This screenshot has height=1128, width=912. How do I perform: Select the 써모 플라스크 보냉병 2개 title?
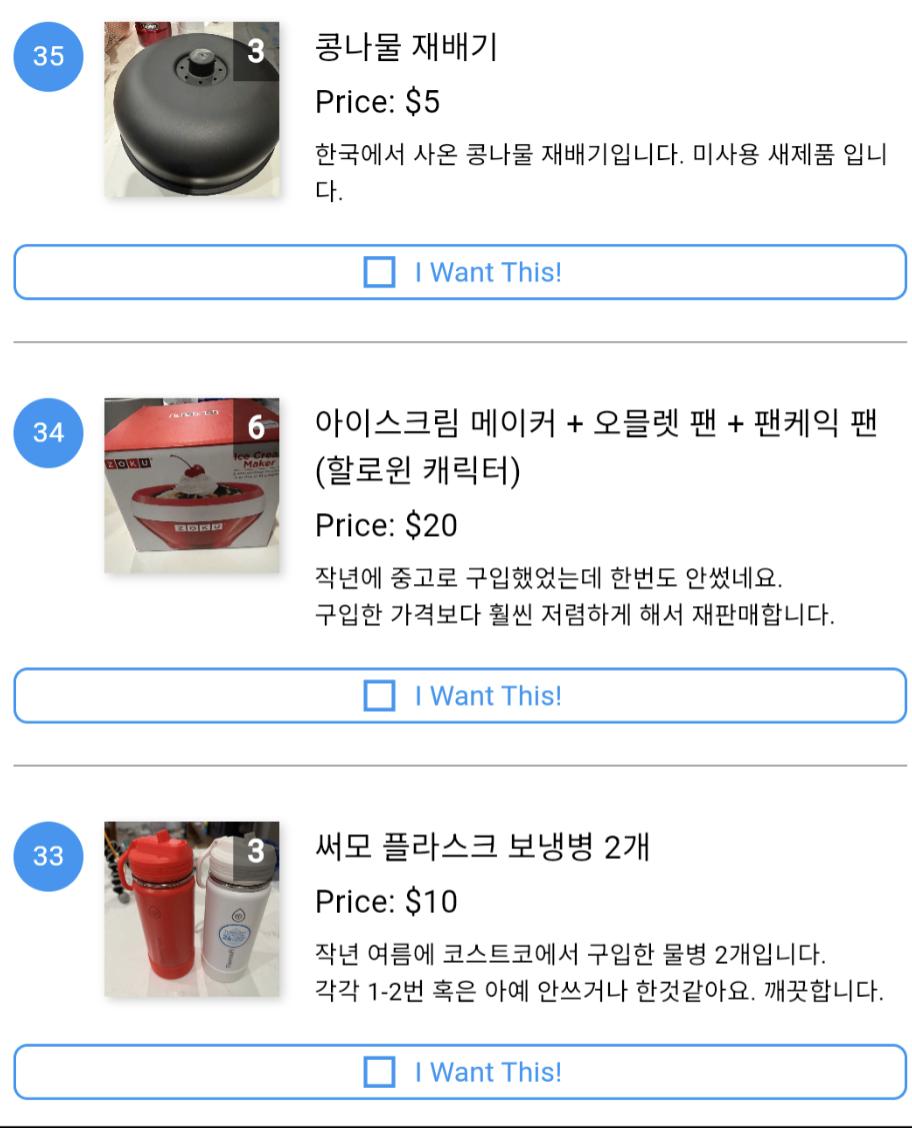pyautogui.click(x=483, y=847)
